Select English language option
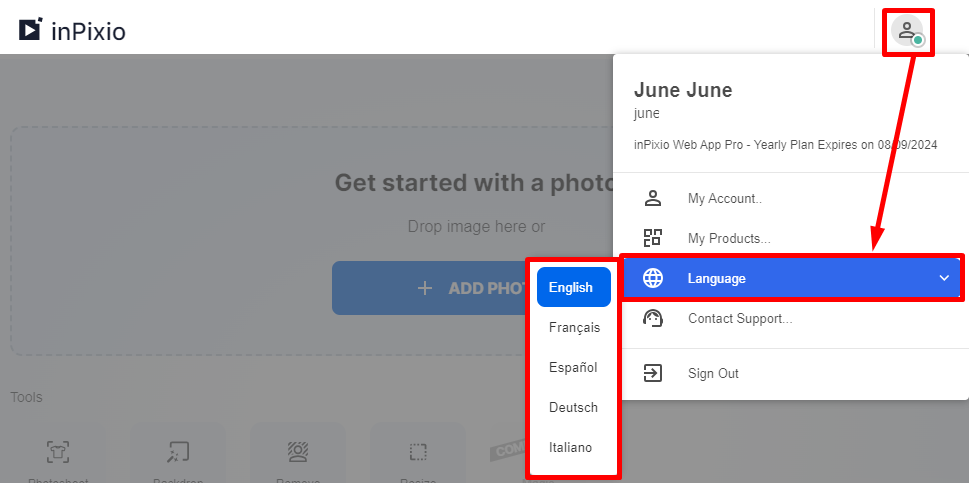 (573, 287)
